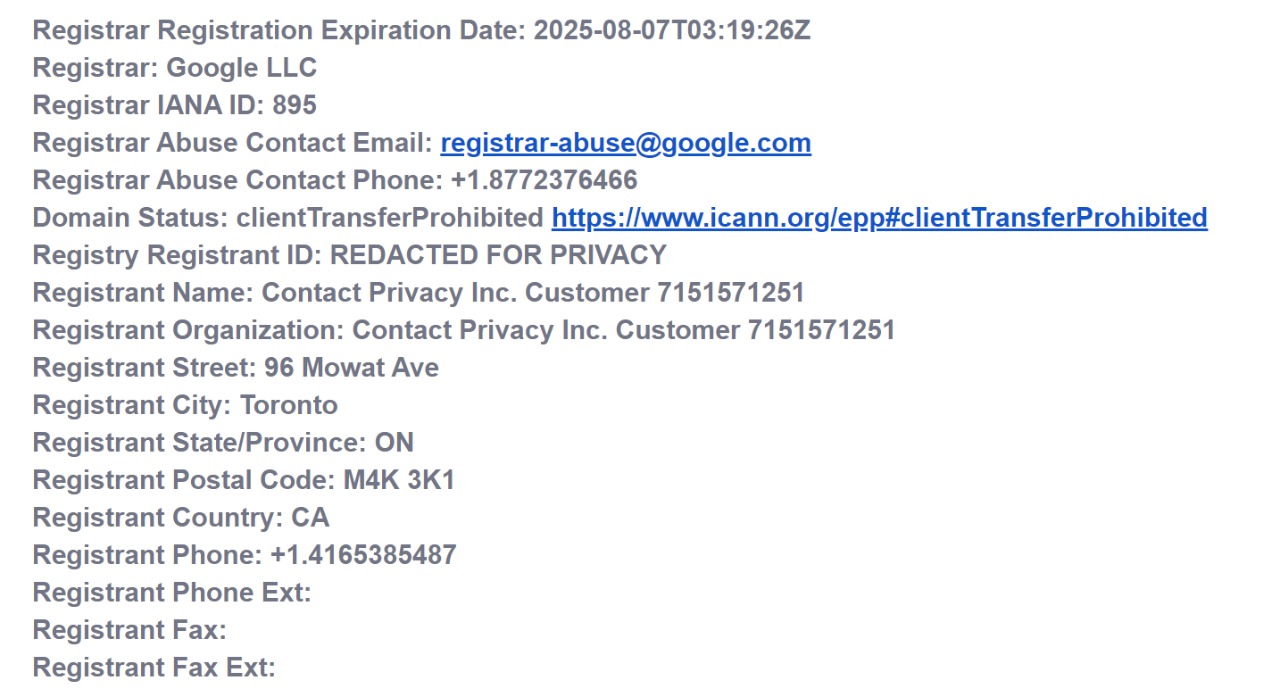The height and width of the screenshot is (697, 1280).
Task: Click the 'Registrant Phone Ext:' line
Action: (x=172, y=593)
